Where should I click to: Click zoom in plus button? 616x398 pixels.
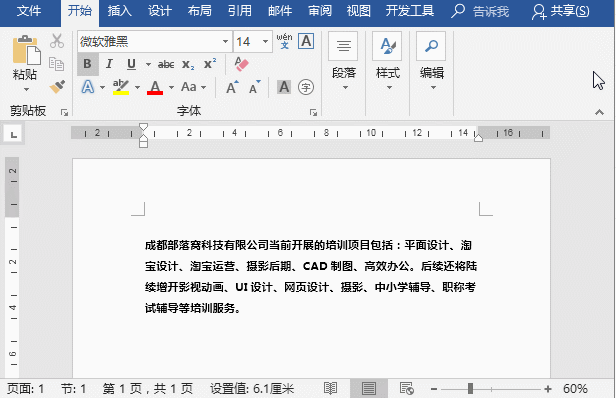tap(548, 389)
